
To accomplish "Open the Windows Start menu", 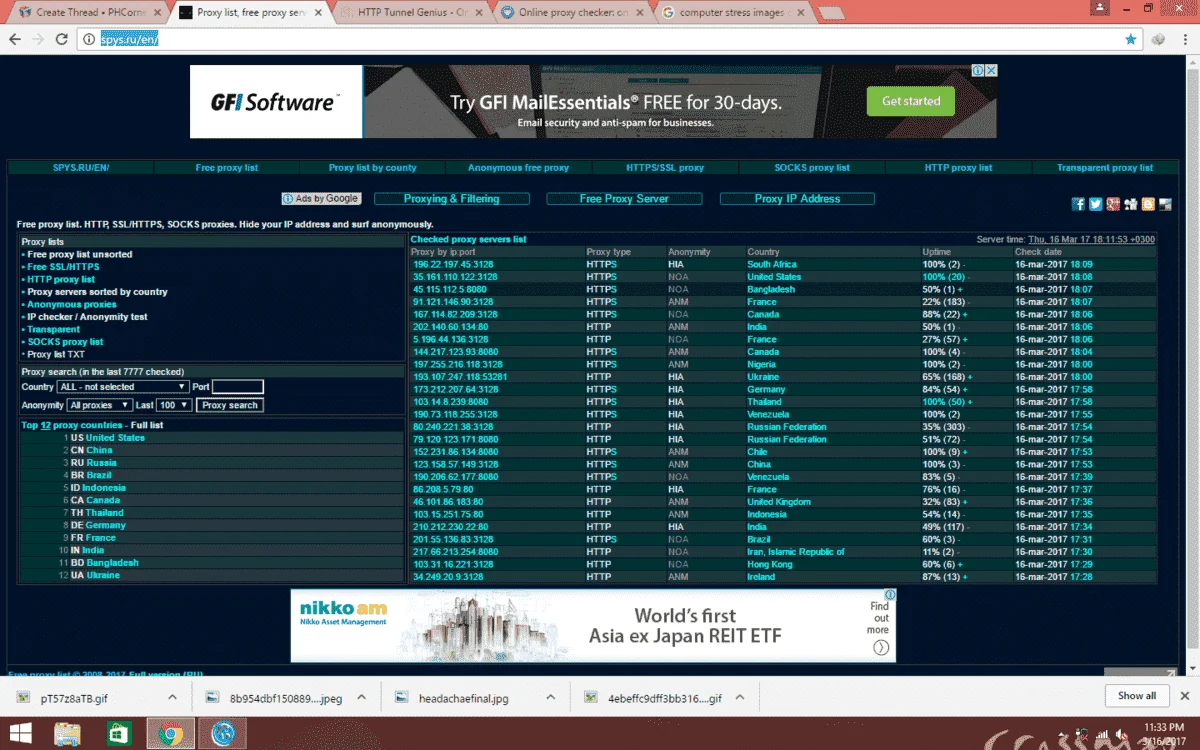I will coord(19,734).
